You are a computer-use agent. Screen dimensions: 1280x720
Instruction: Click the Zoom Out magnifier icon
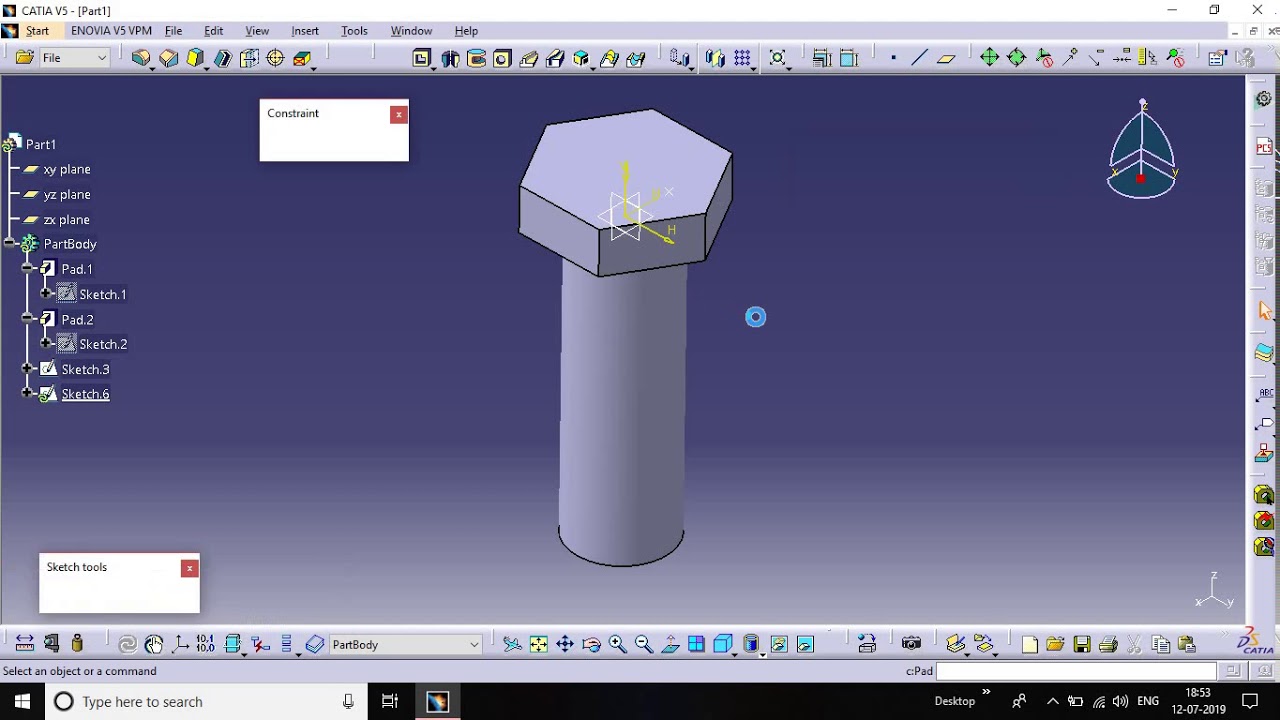tap(644, 644)
